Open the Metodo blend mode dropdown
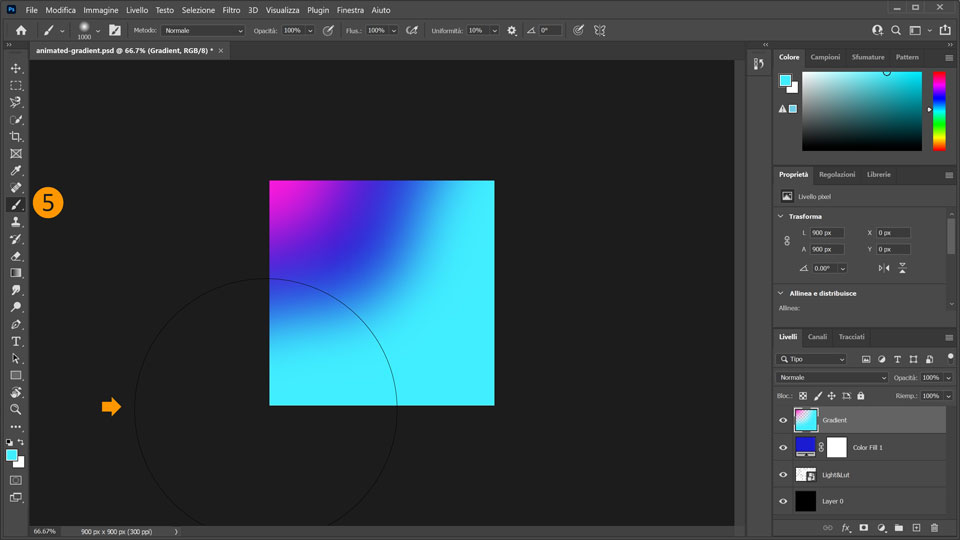Image resolution: width=960 pixels, height=540 pixels. click(202, 31)
